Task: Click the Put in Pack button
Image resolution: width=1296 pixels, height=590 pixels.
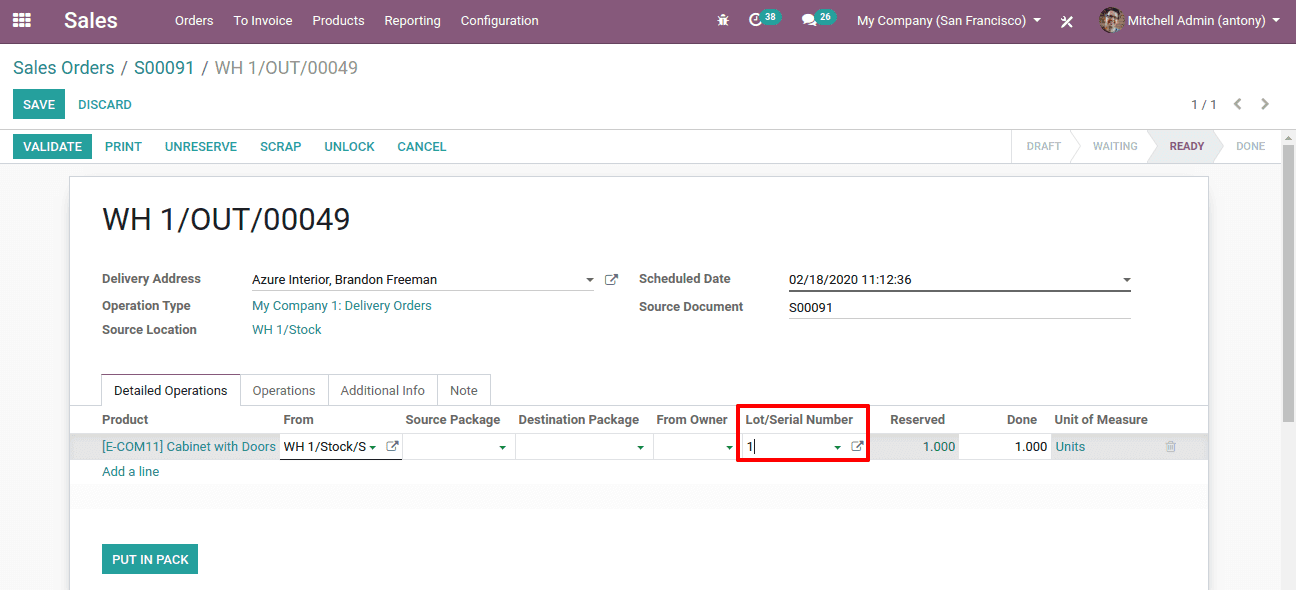Action: [x=150, y=559]
